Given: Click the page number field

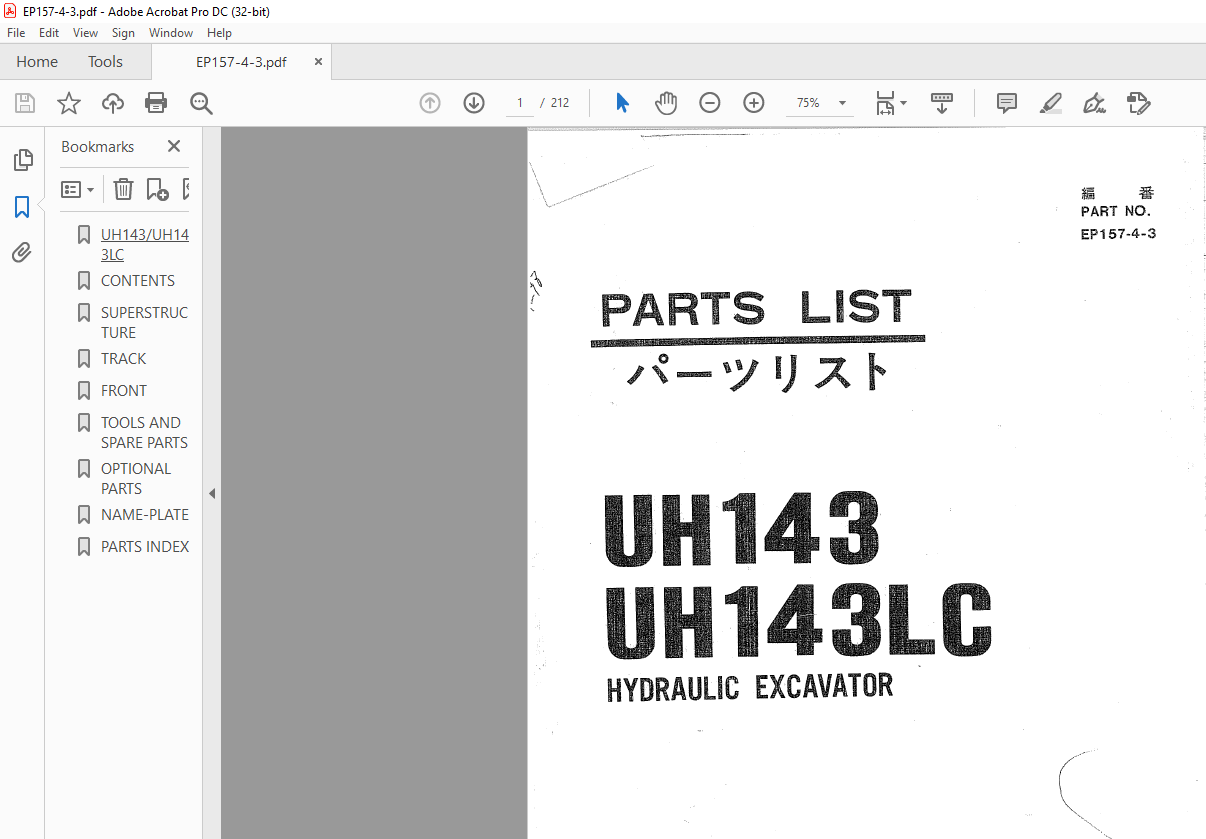Looking at the screenshot, I should click(x=520, y=103).
